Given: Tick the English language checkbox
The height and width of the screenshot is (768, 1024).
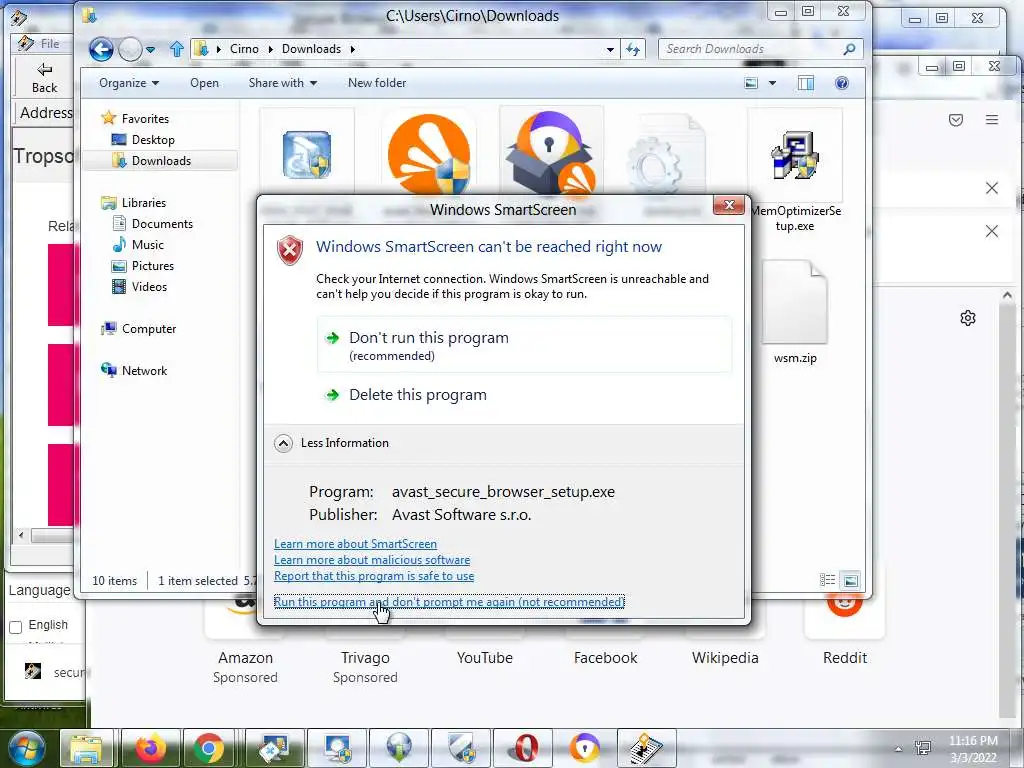Looking at the screenshot, I should pyautogui.click(x=16, y=627).
